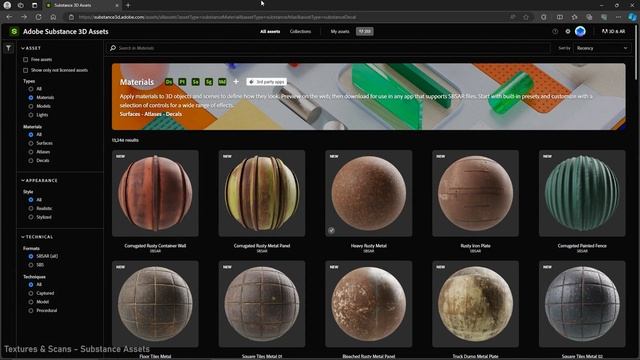Open the browser tab actions icon
Viewport: 640px width, 360px height.
tap(34, 5)
